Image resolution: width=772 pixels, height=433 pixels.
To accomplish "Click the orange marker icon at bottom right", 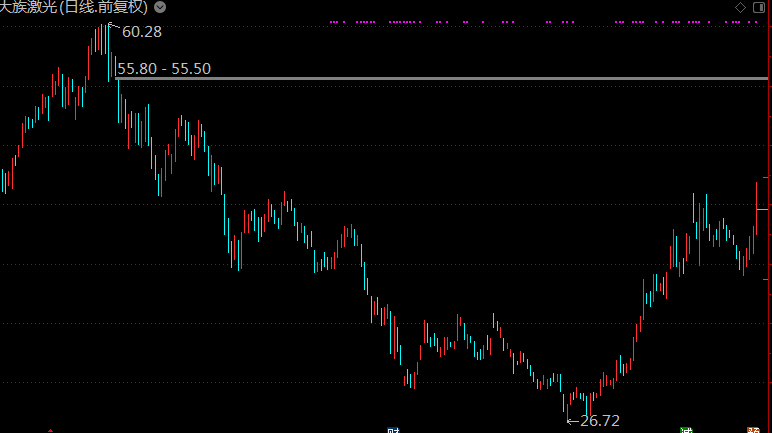I will pos(753,430).
